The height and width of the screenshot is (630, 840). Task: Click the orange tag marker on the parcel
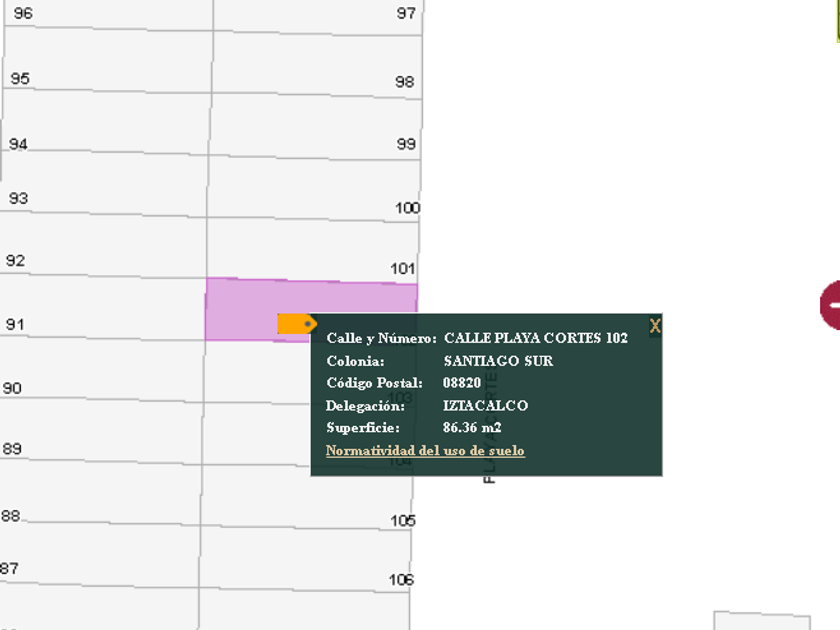tap(297, 324)
